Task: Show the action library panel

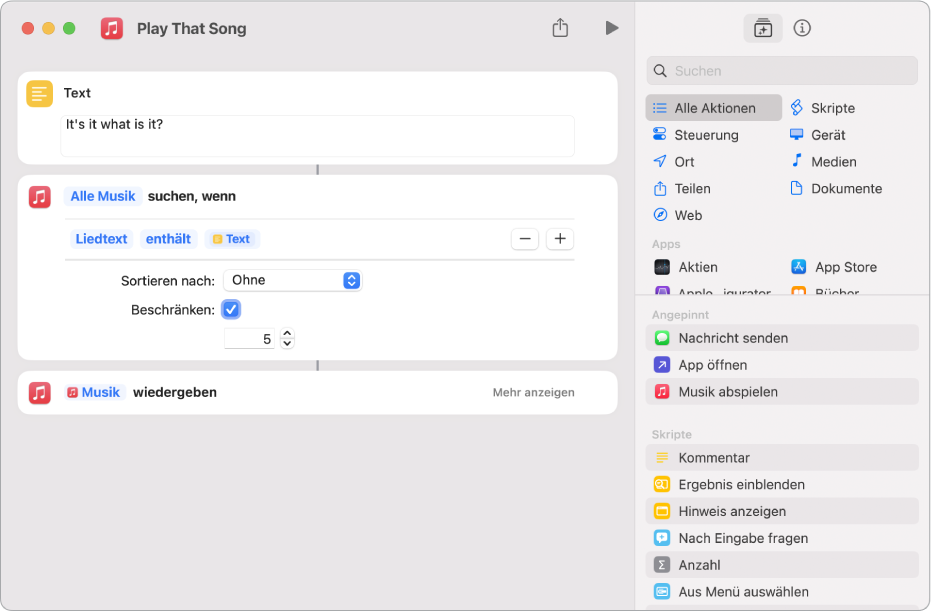Action: [762, 28]
